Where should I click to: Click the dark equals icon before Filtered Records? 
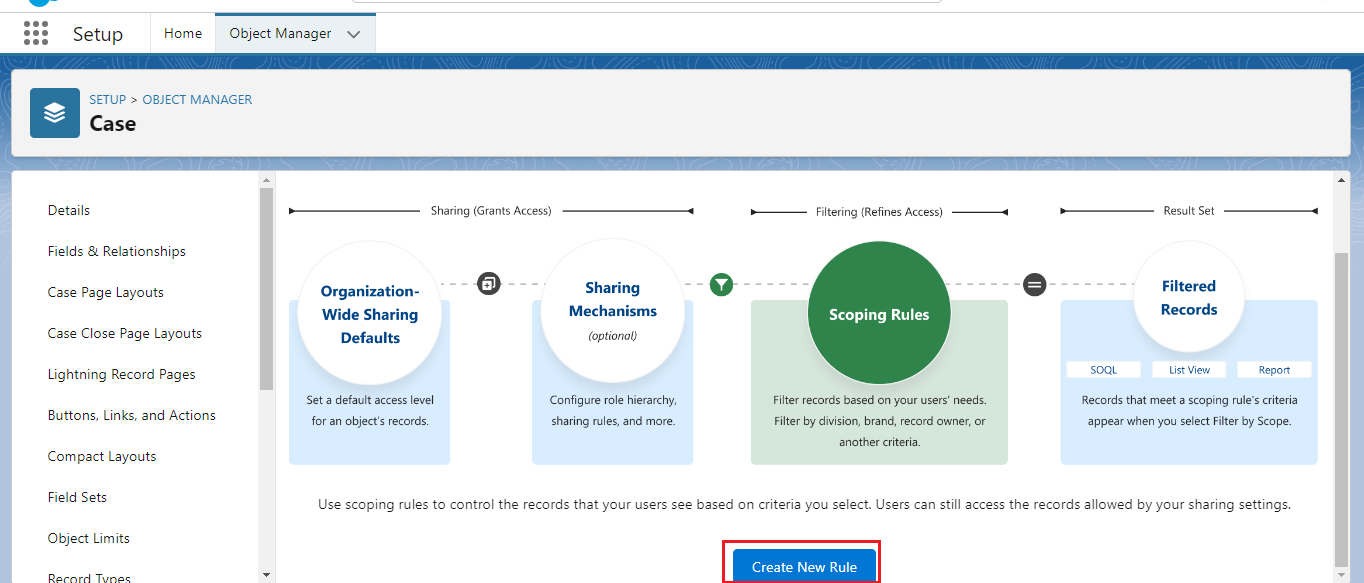click(x=1034, y=285)
